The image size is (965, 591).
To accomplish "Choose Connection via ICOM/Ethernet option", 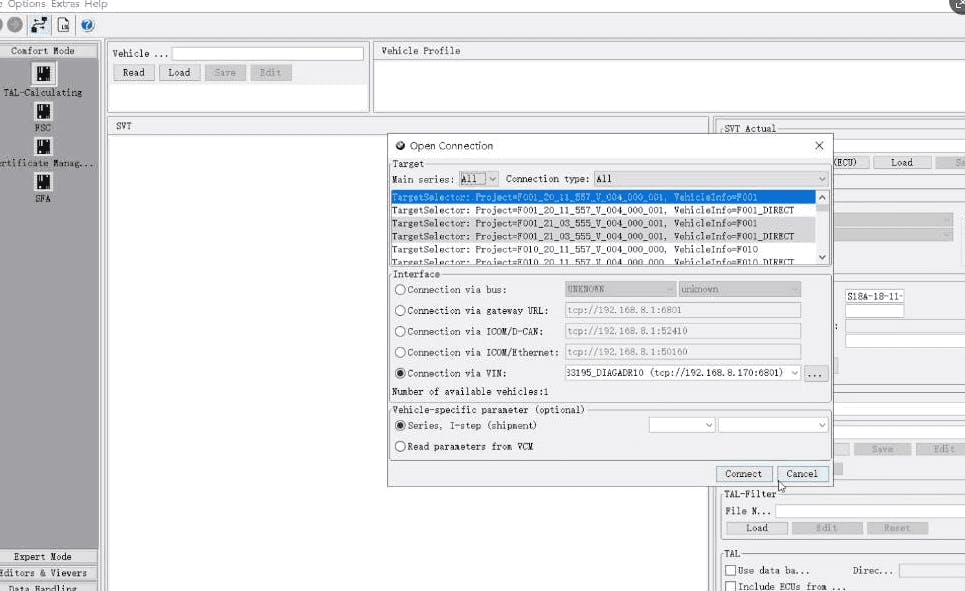I will [400, 353].
